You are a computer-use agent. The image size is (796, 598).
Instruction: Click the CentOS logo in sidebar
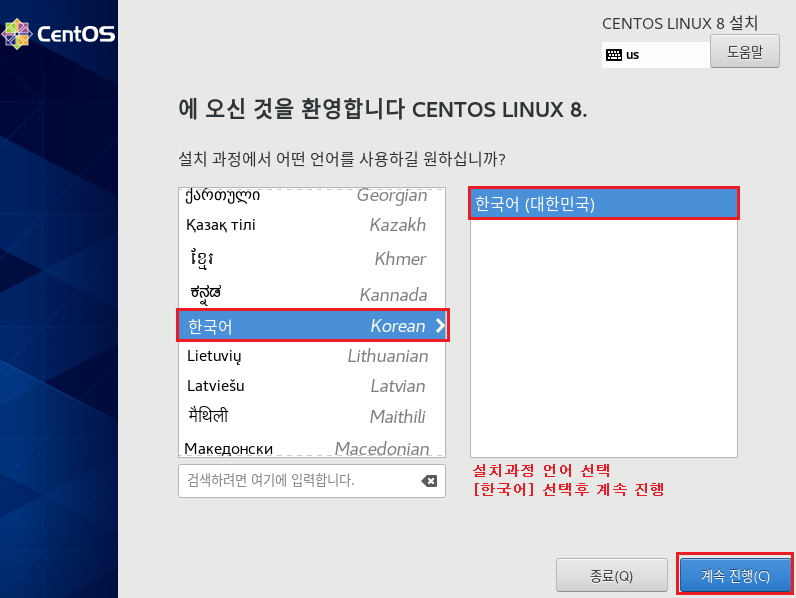pyautogui.click(x=58, y=34)
